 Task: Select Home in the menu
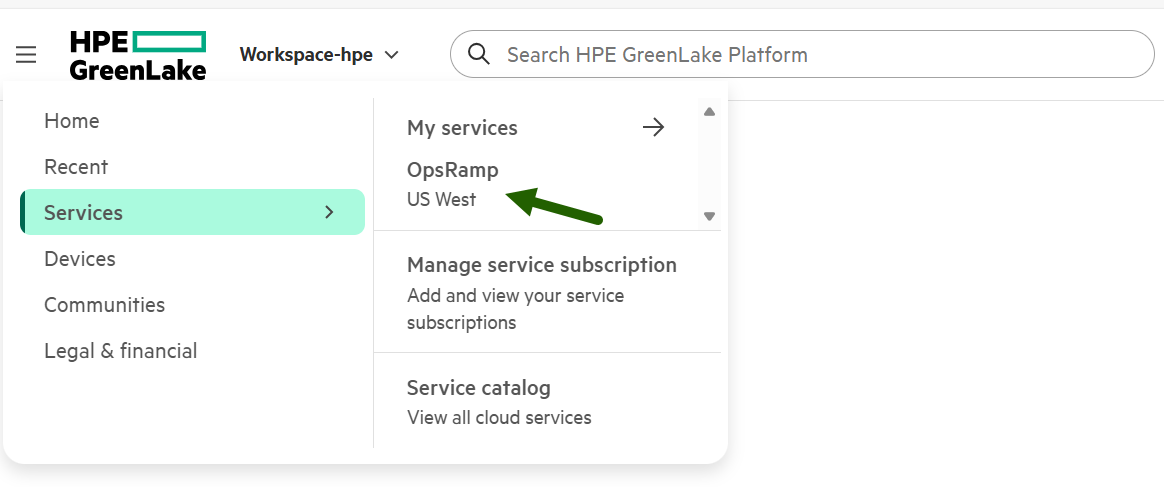coord(71,121)
